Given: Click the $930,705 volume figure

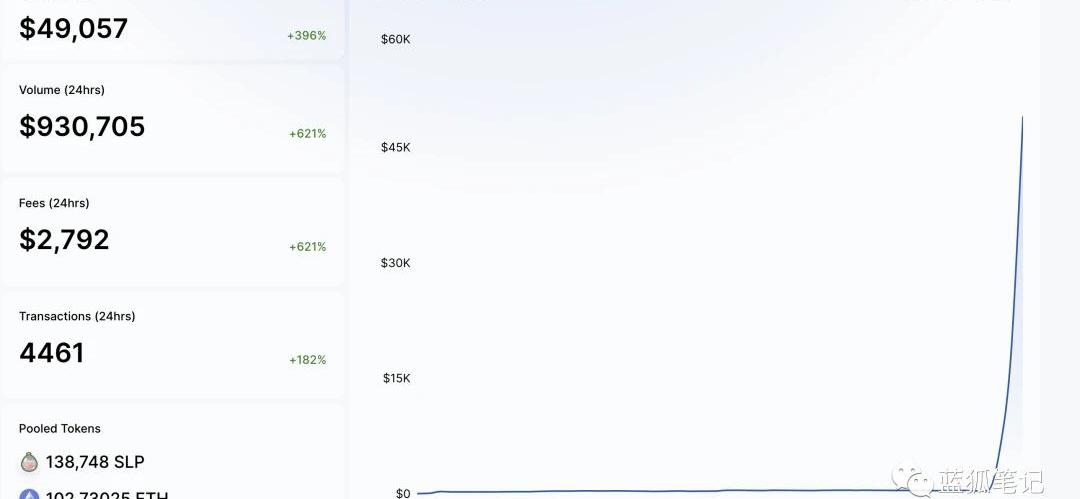Looking at the screenshot, I should coord(82,126).
